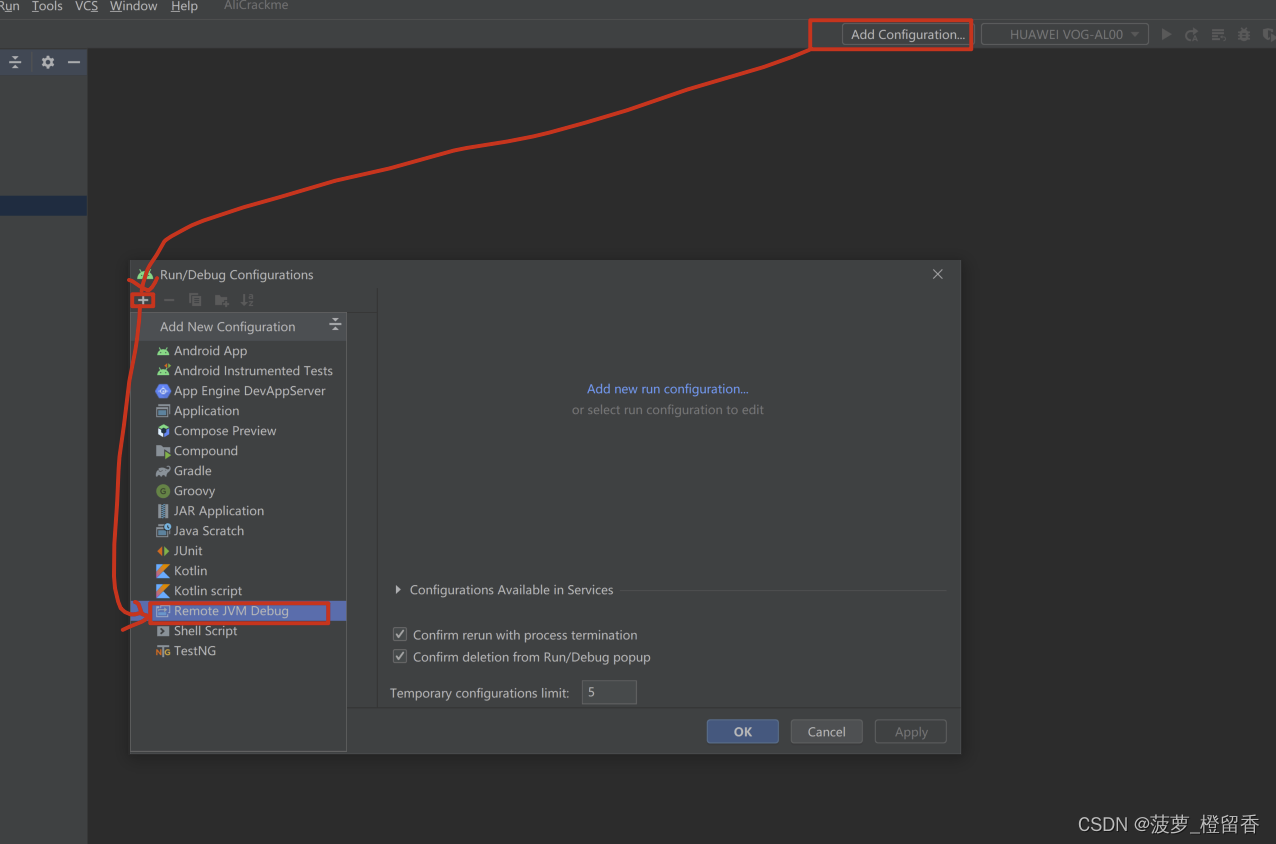Screen dimensions: 1276x844
Task: Click the Copy Configuration icon
Action: [195, 300]
